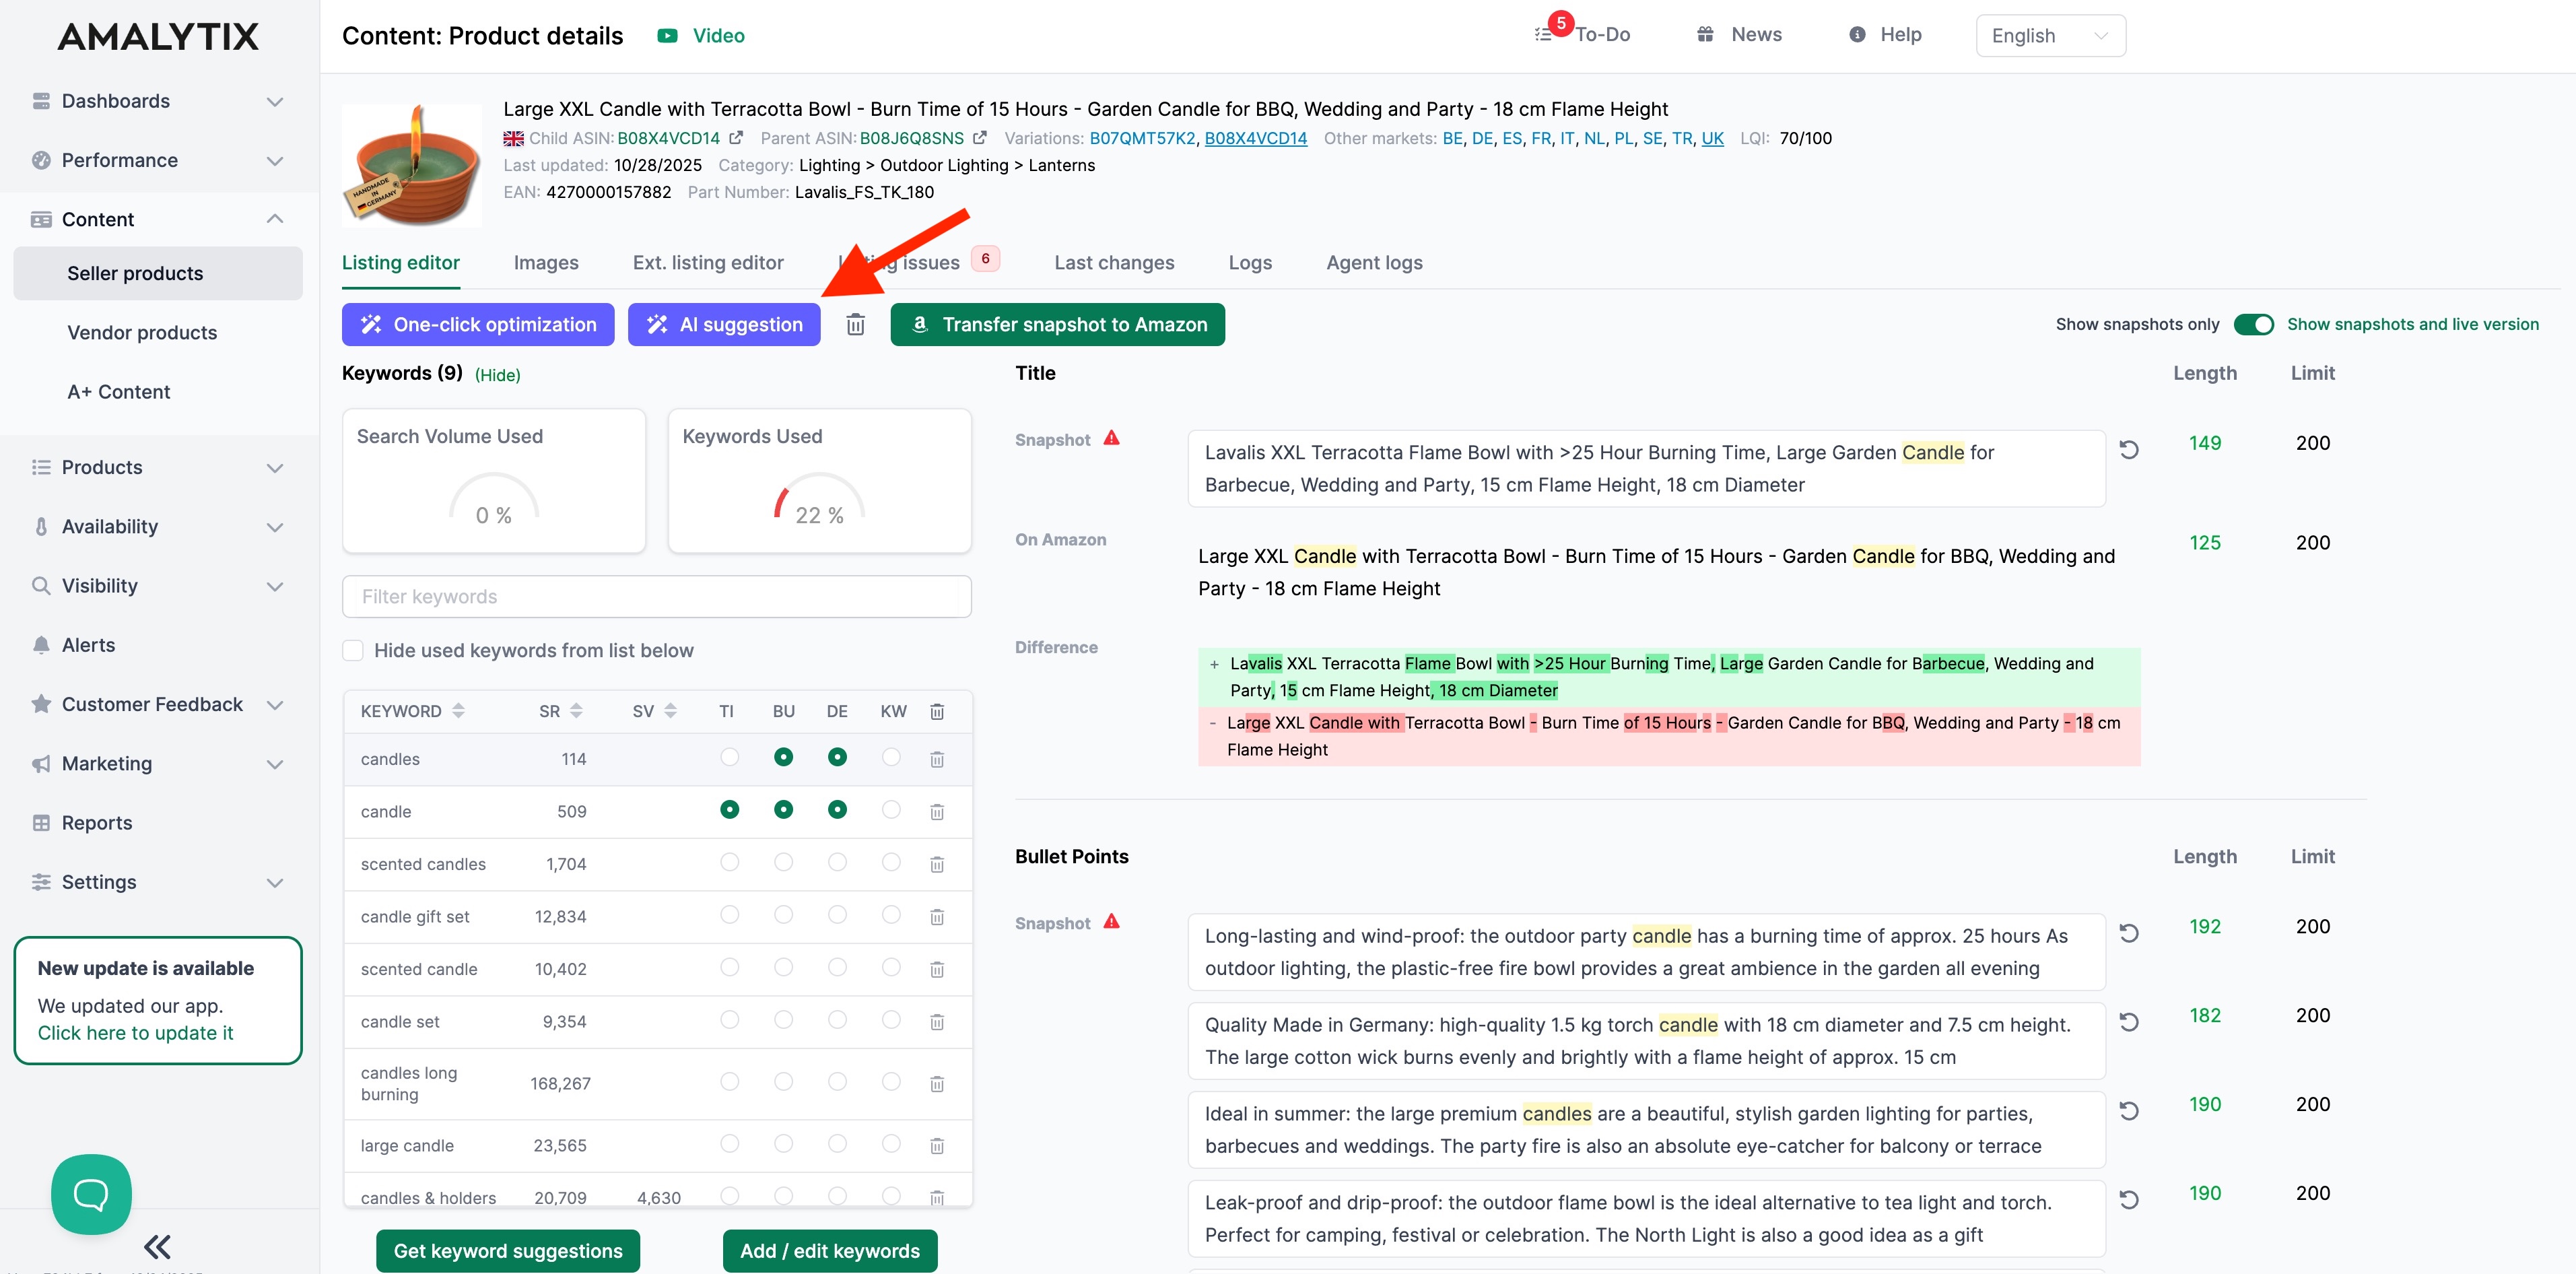This screenshot has width=2576, height=1274.
Task: Expand the Products section in sidebar
Action: click(275, 467)
